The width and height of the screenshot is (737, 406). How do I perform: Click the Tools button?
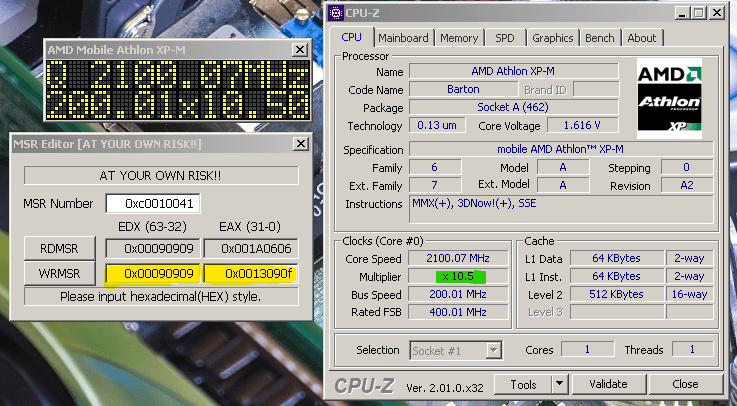tap(523, 384)
